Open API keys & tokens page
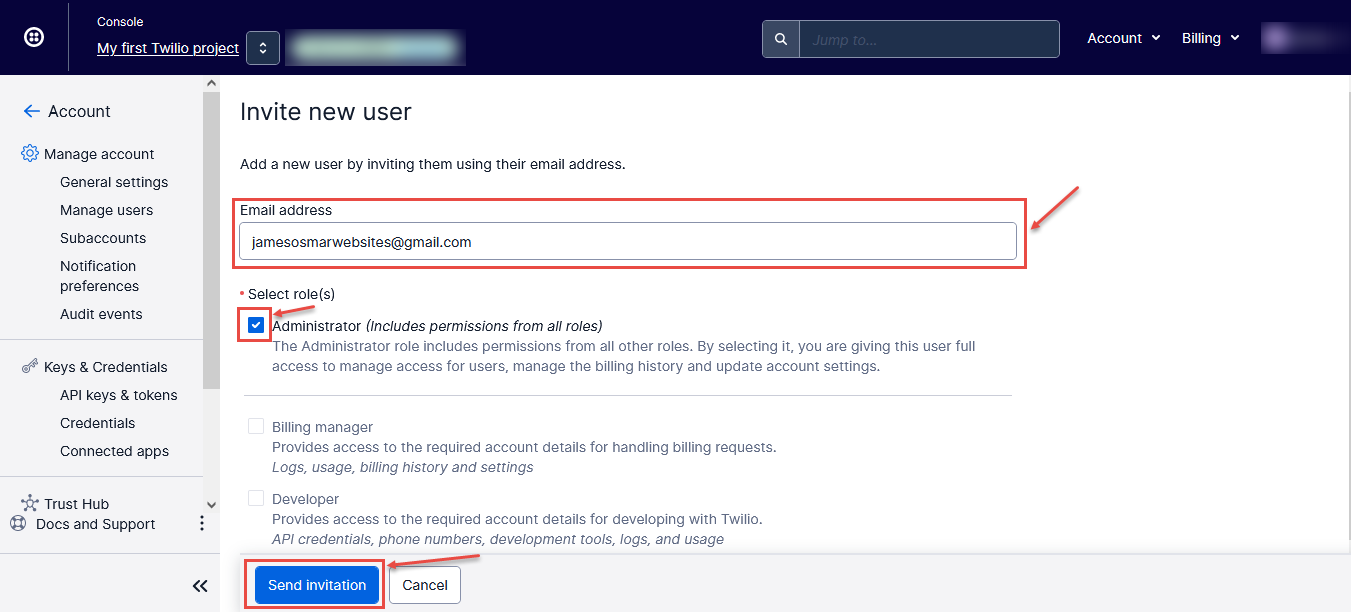1351x612 pixels. (118, 395)
